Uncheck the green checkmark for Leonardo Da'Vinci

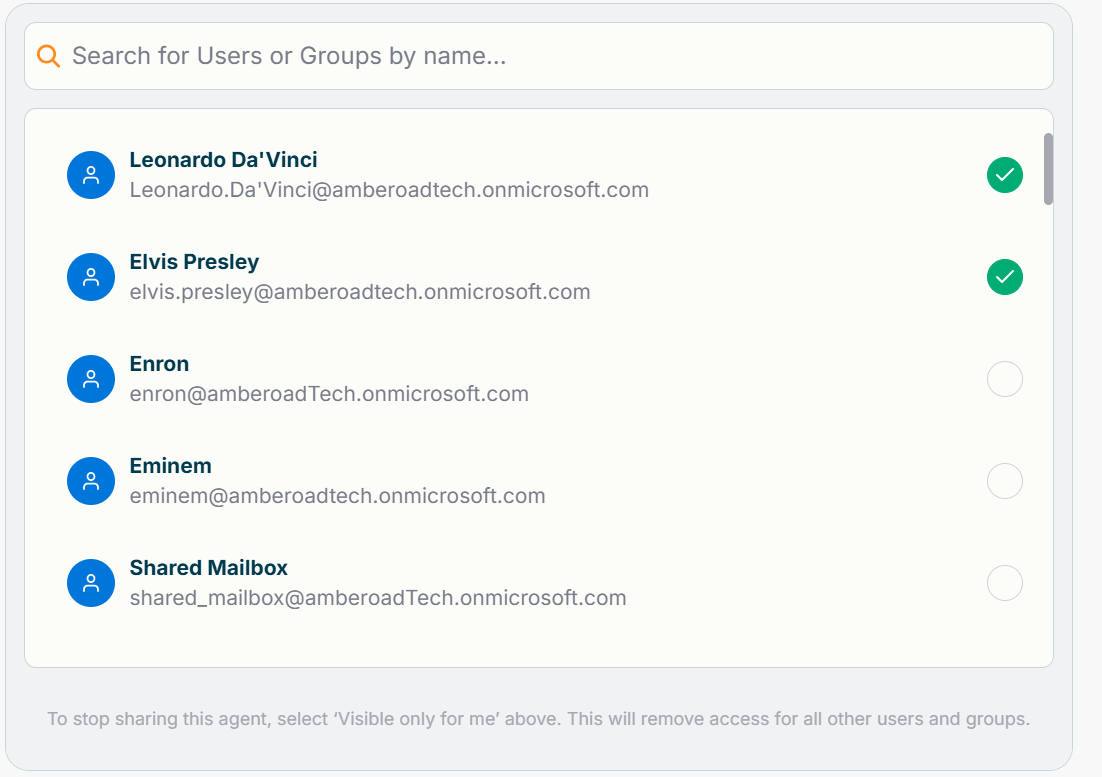[x=1004, y=175]
